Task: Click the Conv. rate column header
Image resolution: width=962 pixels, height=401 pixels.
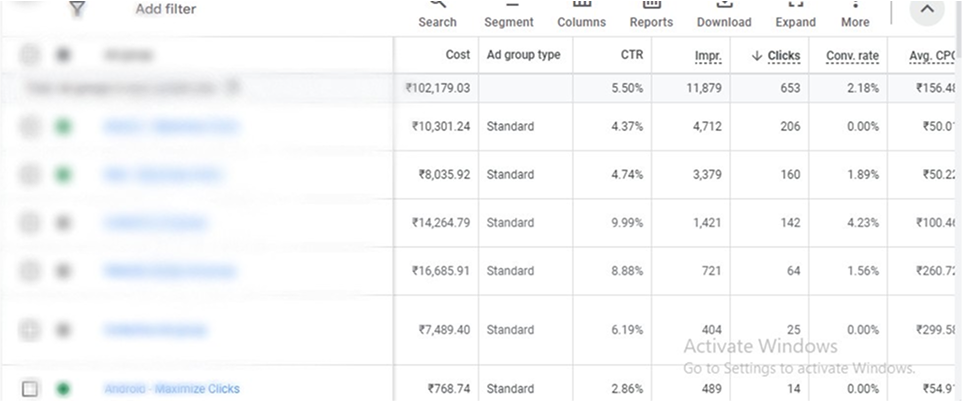Action: [x=852, y=55]
